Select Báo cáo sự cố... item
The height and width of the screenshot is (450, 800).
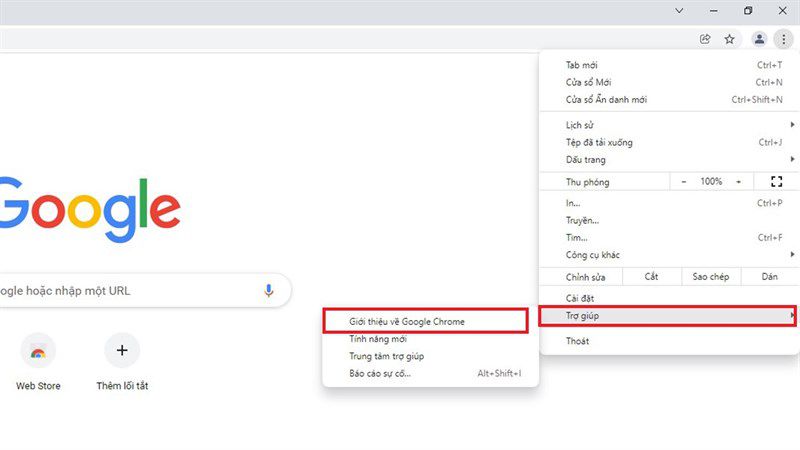431,373
